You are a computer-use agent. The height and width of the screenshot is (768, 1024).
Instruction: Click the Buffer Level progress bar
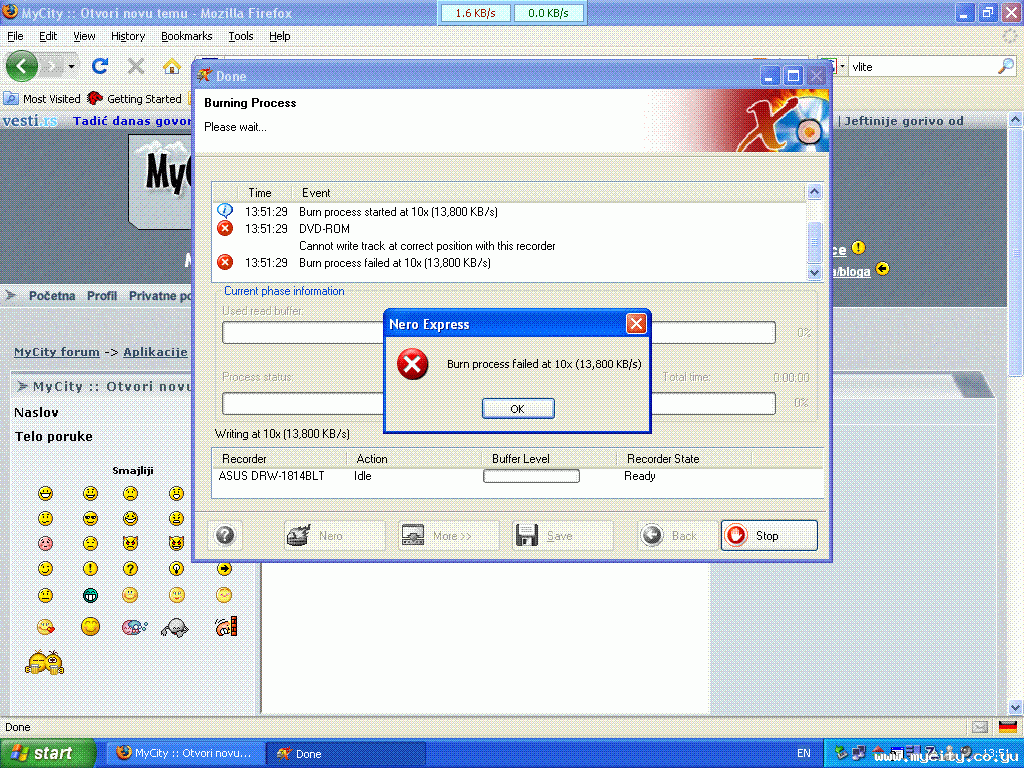click(531, 476)
